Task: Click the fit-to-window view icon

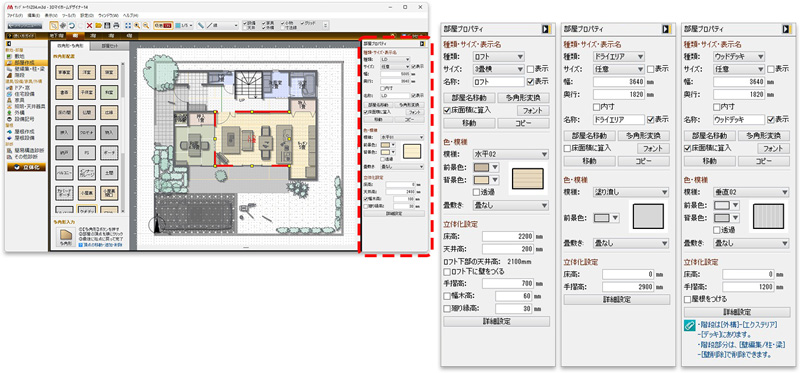Action: [128, 26]
